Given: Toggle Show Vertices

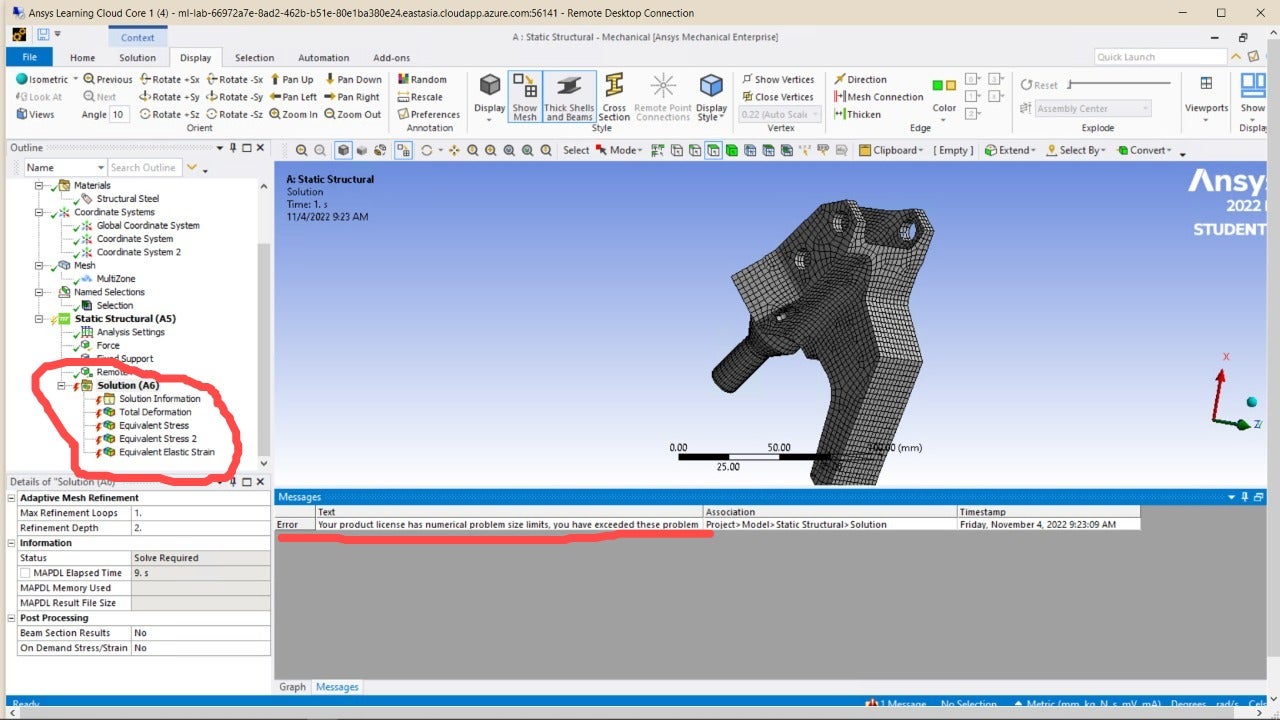Looking at the screenshot, I should (x=777, y=79).
